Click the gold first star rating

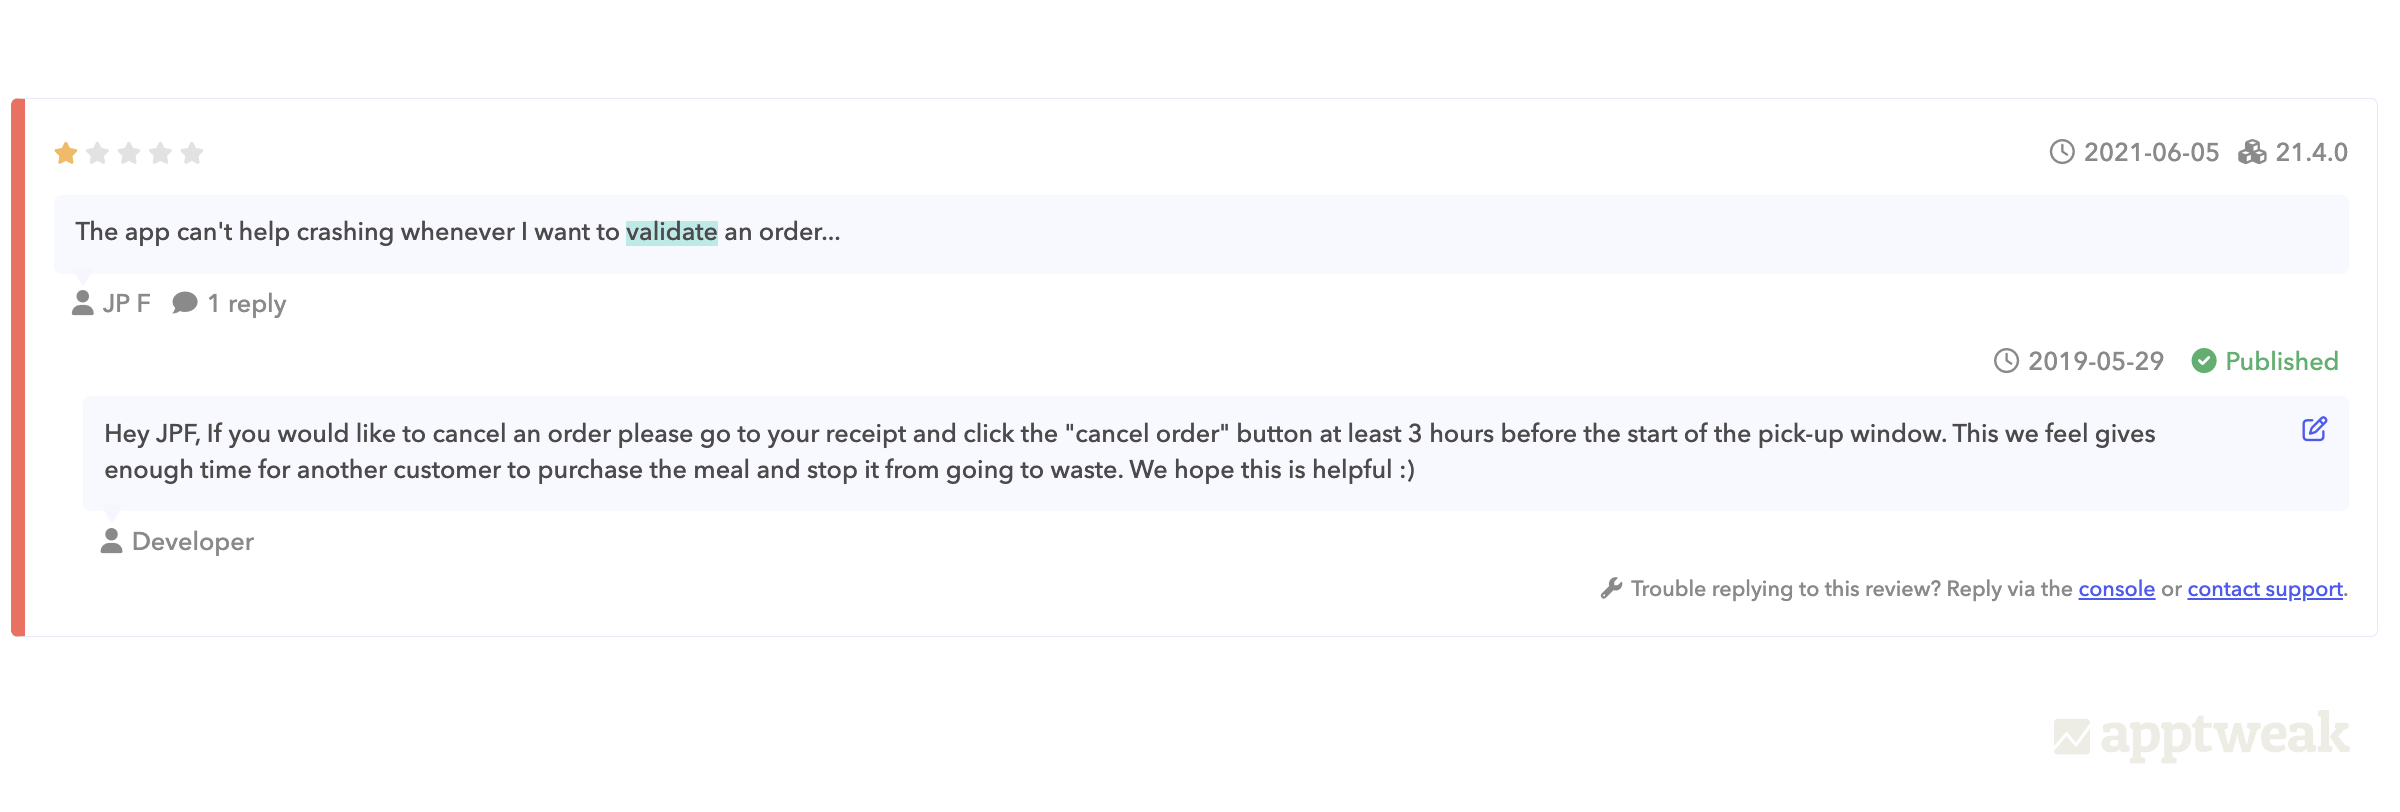pyautogui.click(x=66, y=153)
